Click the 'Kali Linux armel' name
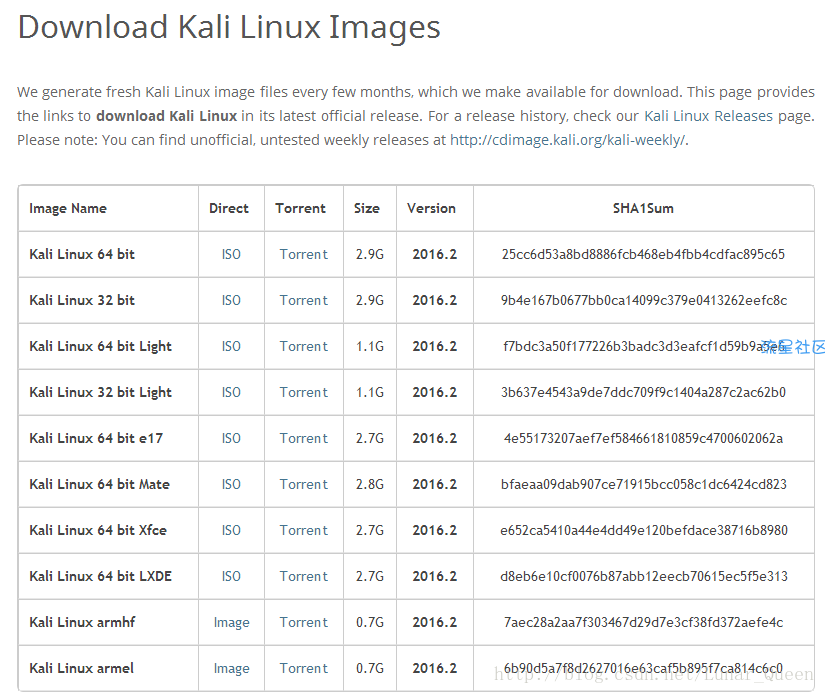825x694 pixels. pyautogui.click(x=82, y=668)
